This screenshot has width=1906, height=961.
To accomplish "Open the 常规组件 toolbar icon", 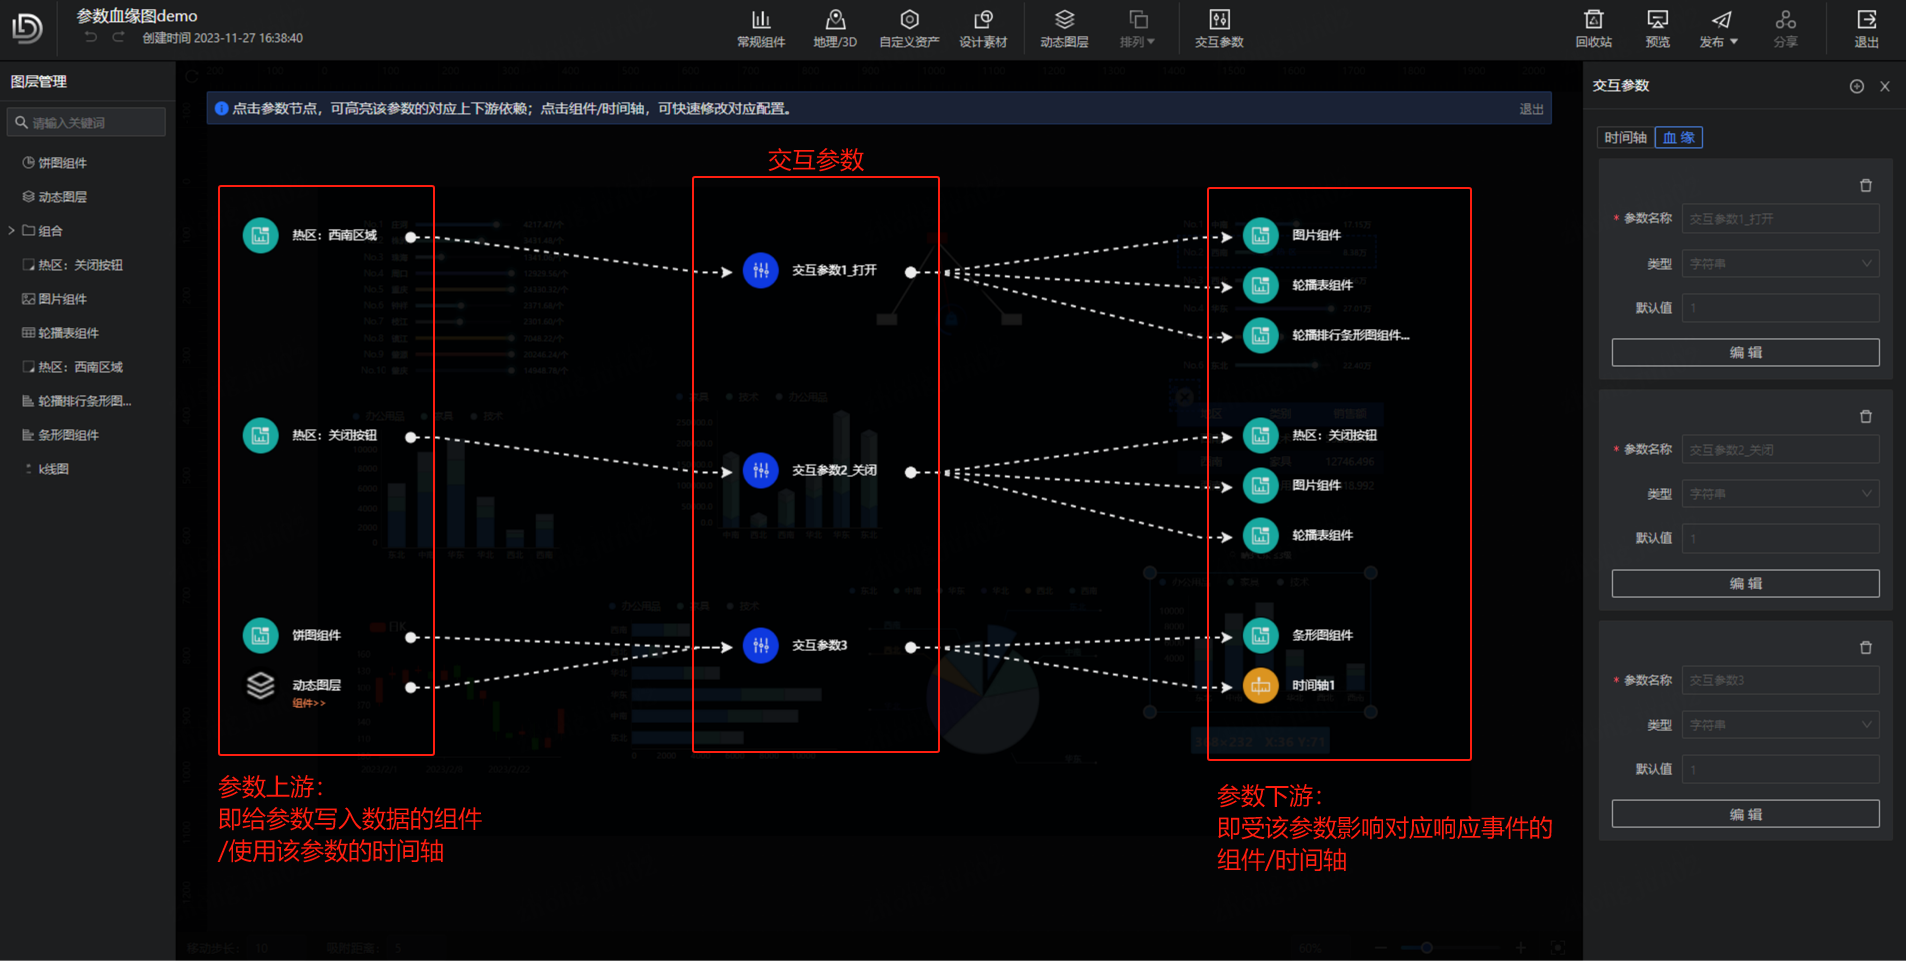I will [761, 28].
